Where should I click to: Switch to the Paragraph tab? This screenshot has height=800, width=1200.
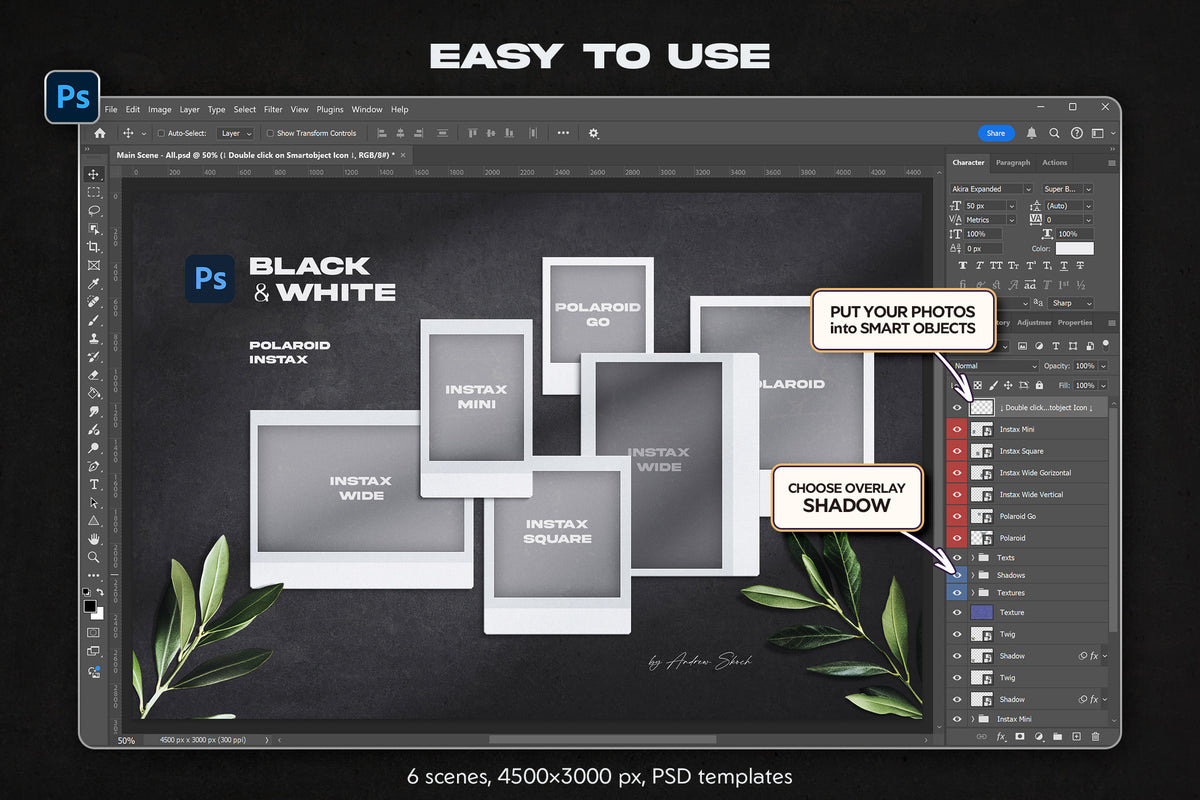[1013, 162]
